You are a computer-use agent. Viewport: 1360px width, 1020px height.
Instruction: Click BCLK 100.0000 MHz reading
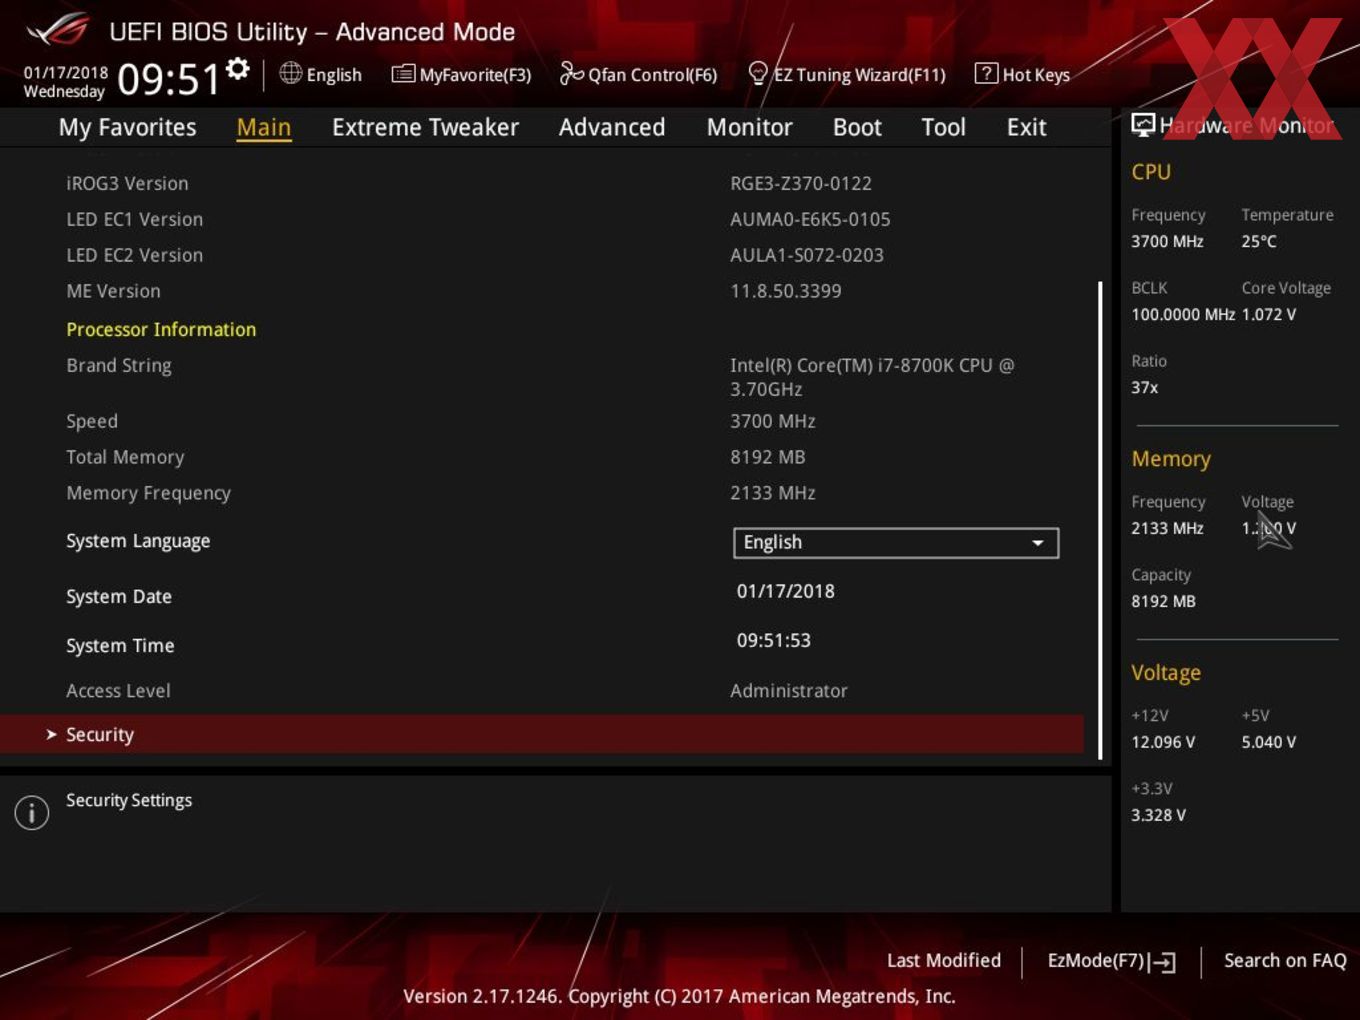tap(1183, 314)
